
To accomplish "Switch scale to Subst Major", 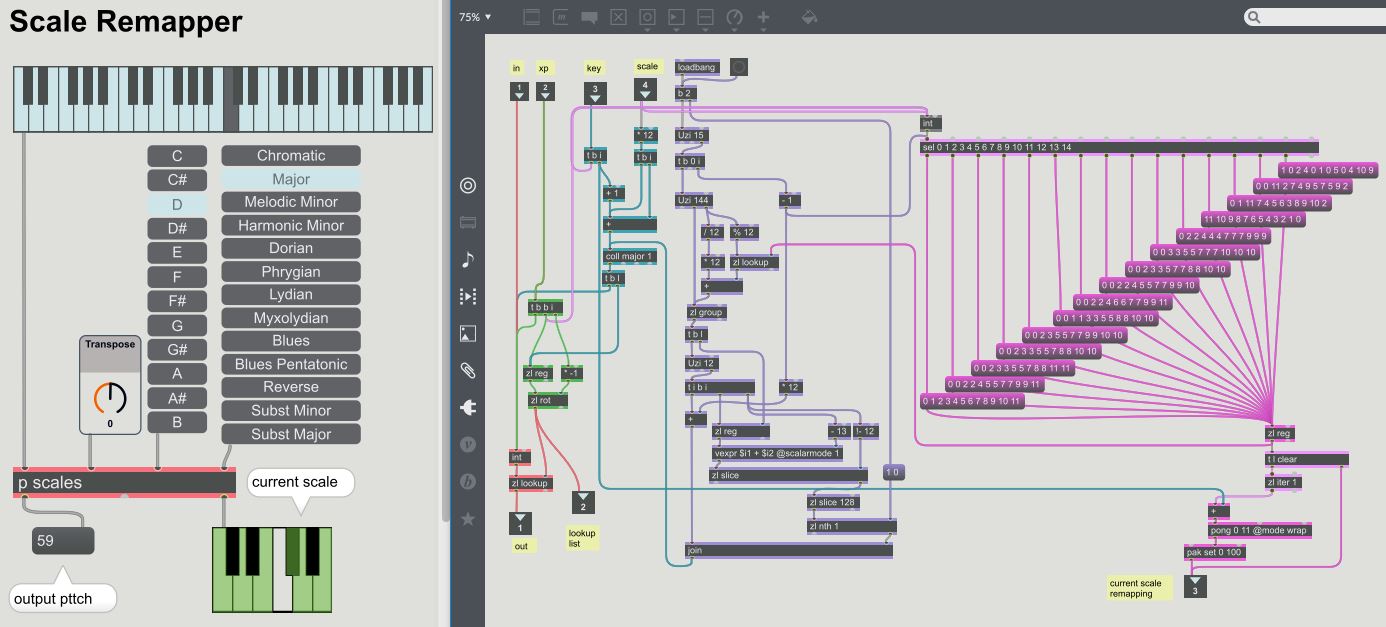I will click(x=291, y=434).
